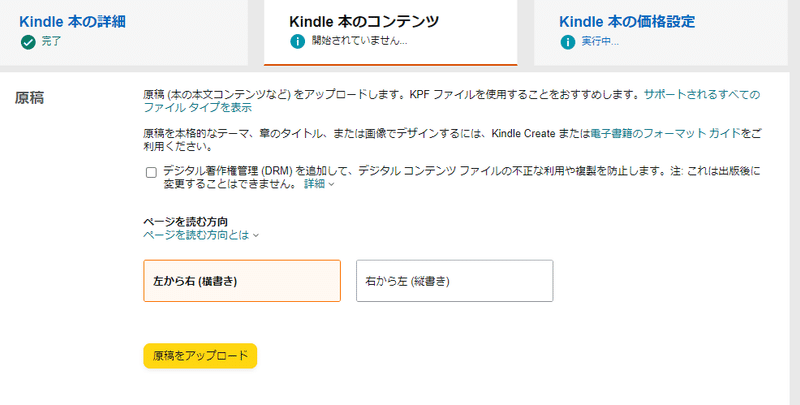
Task: Click info icon beside 実行中
Action: pos(567,42)
